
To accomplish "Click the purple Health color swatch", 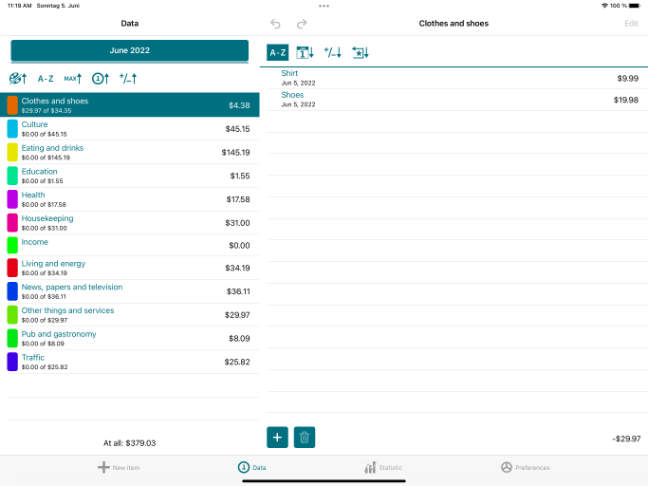I will 12,199.
